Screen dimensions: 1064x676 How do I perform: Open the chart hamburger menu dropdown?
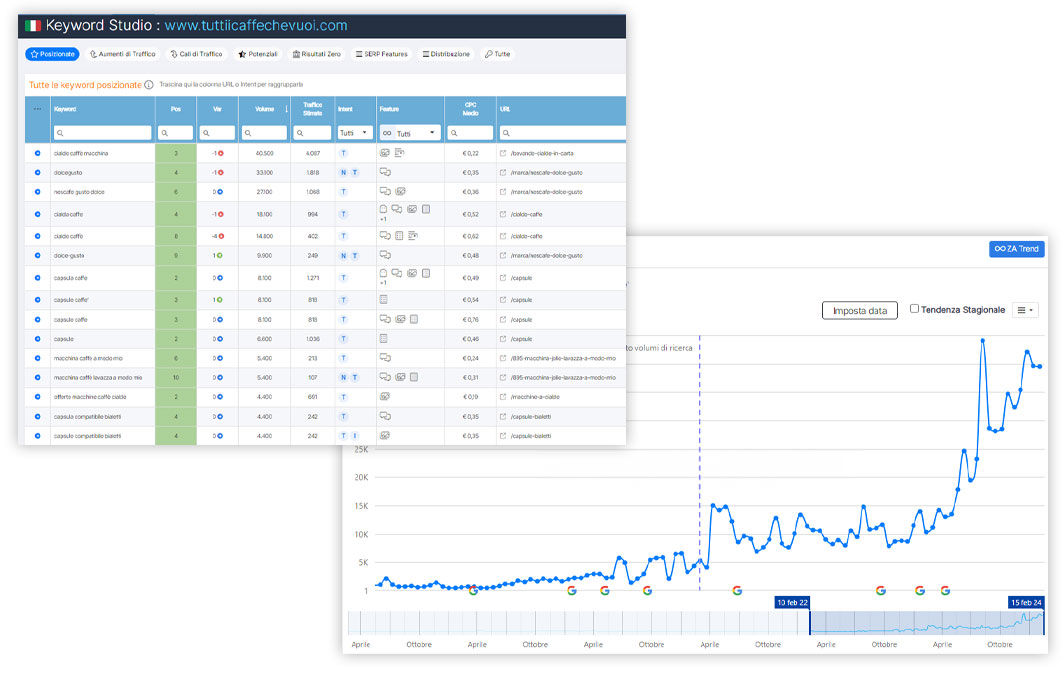point(1025,311)
